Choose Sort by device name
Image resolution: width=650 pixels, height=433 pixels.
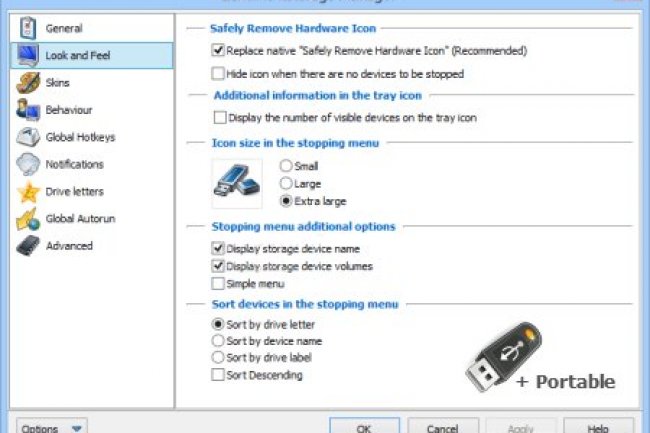click(x=218, y=341)
